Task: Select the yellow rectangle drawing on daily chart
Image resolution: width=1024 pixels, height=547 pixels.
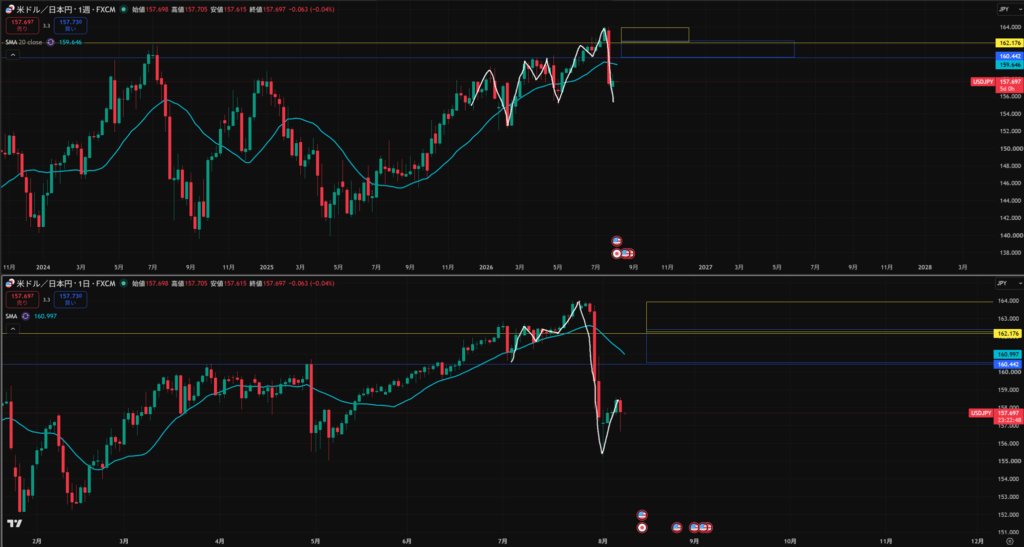Action: click(820, 317)
